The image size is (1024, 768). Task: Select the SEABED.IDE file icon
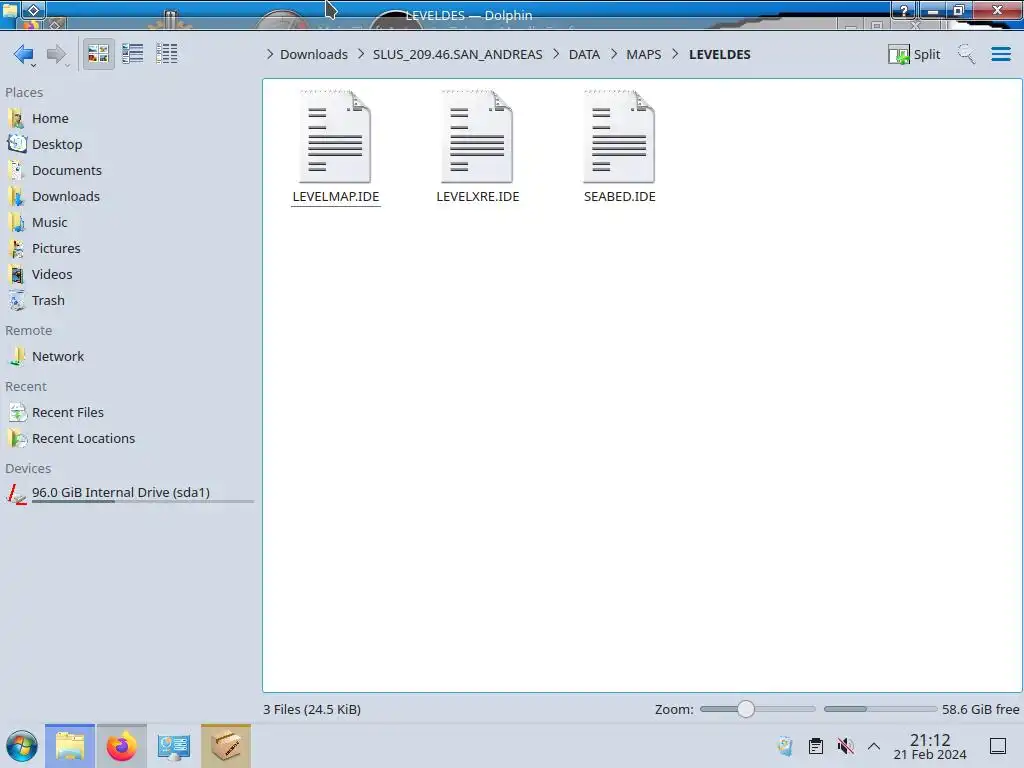point(619,136)
